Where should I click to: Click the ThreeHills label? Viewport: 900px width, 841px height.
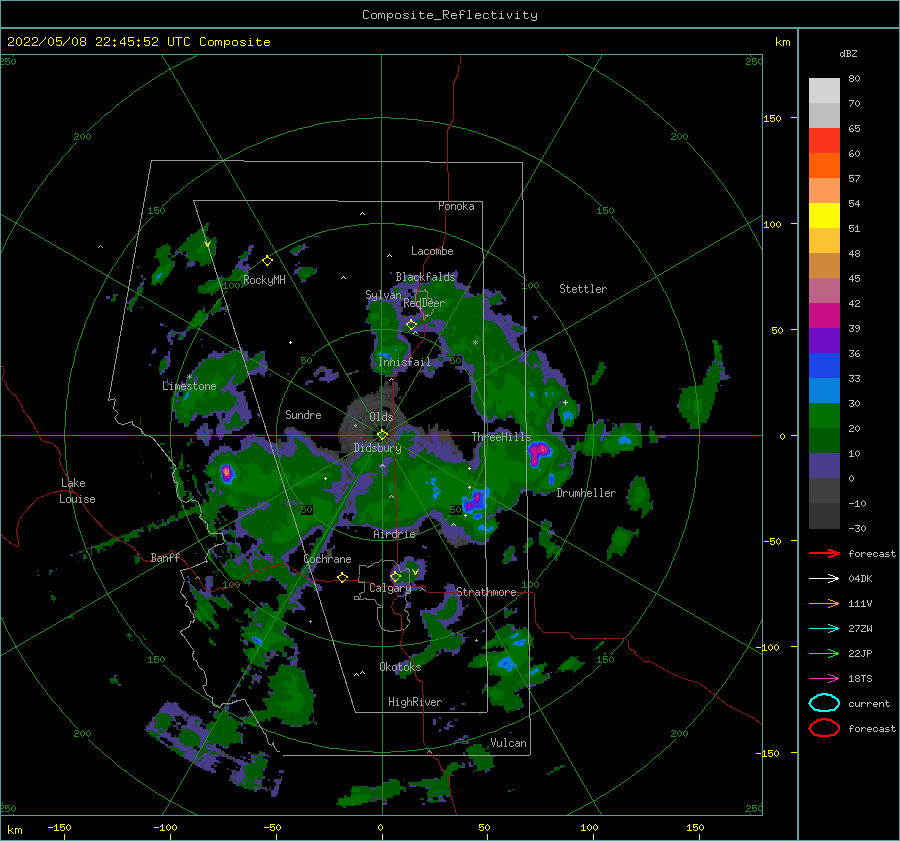tap(502, 437)
